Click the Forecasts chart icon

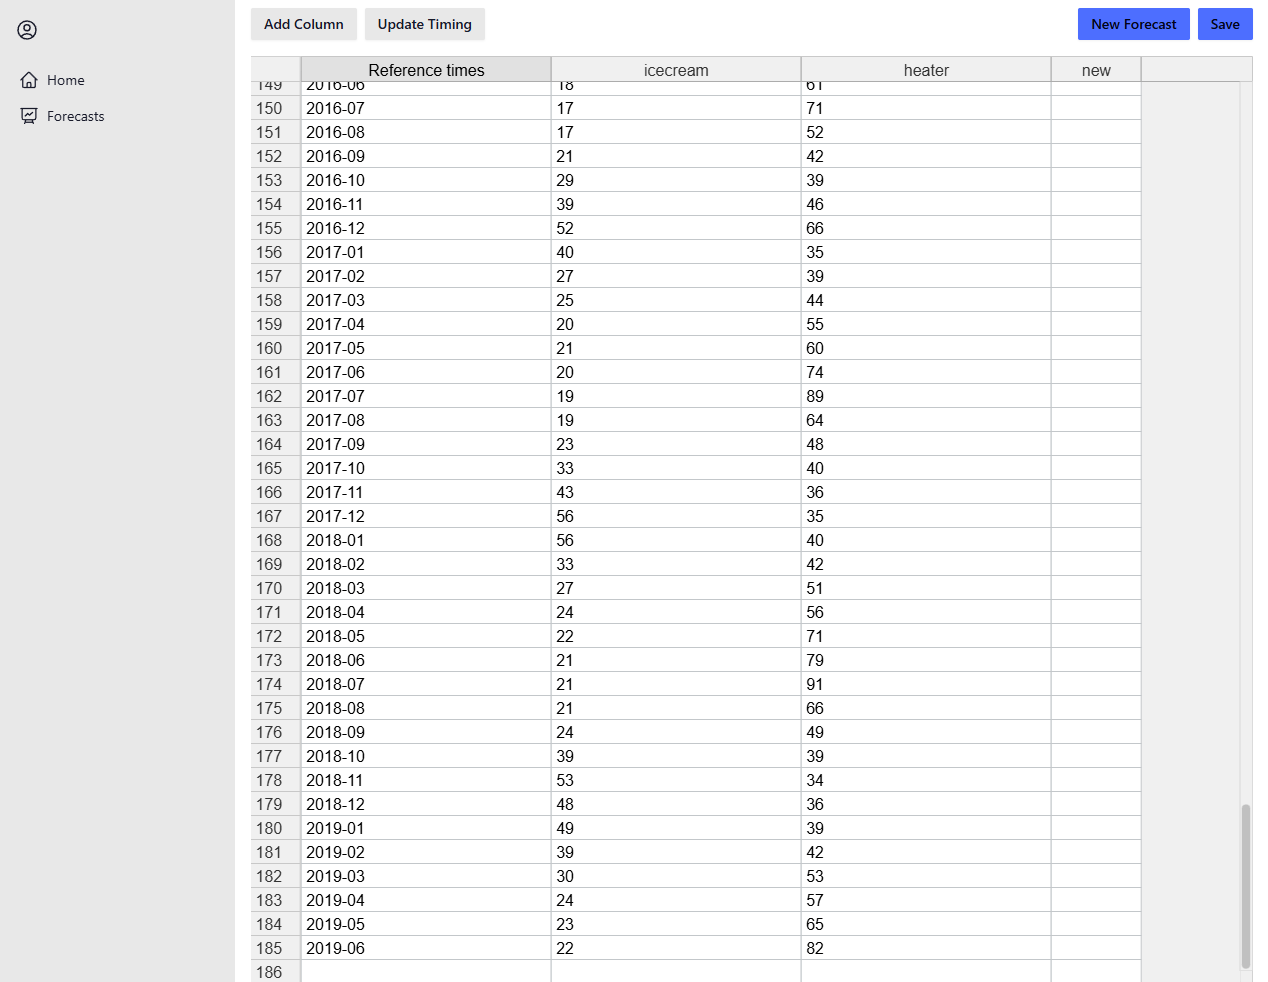coord(29,116)
